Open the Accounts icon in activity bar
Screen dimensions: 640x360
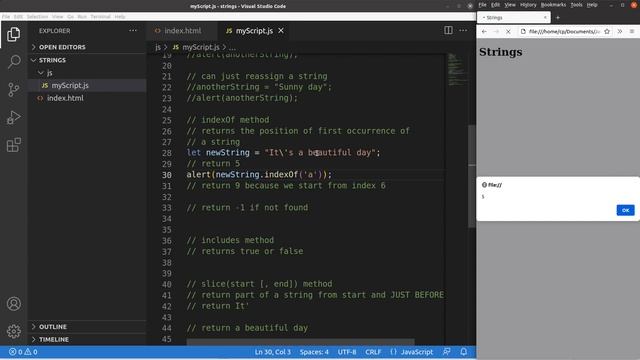click(13, 304)
